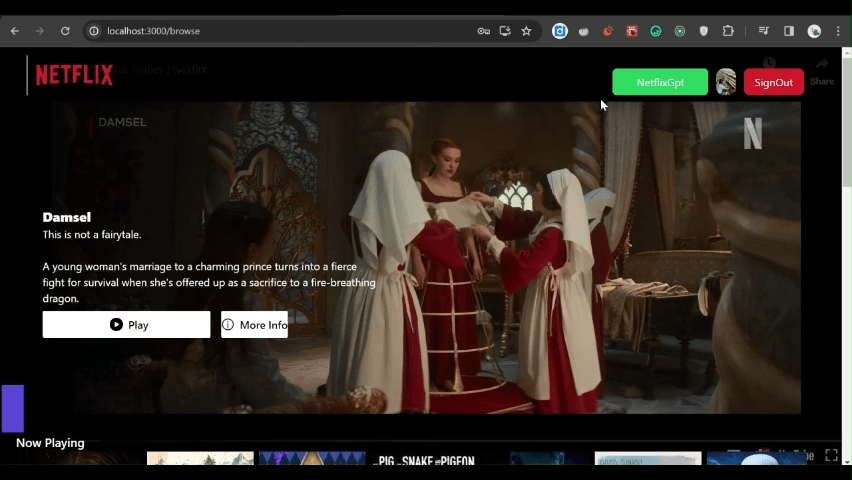
Task: View site information icon in address bar
Action: 94,31
